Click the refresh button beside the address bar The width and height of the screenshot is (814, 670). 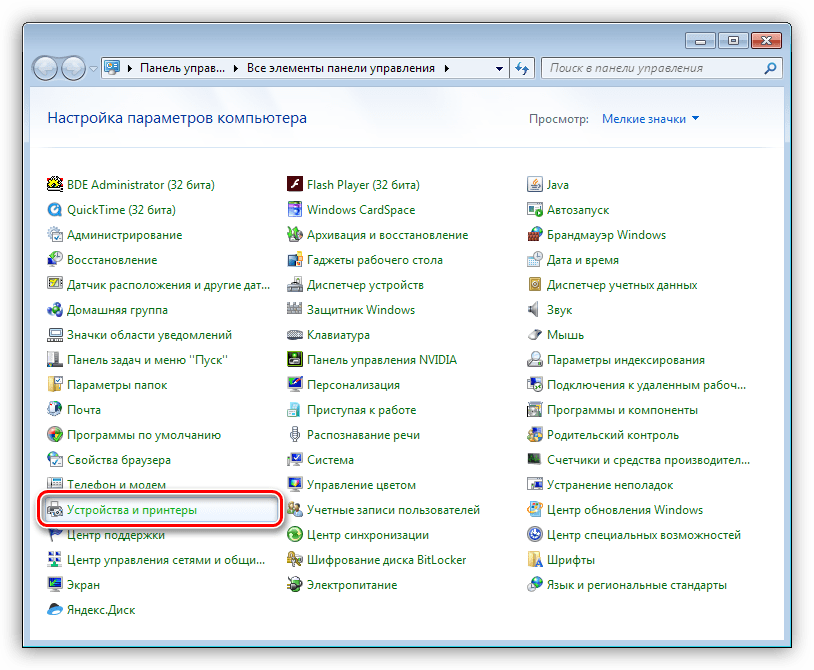click(x=523, y=68)
